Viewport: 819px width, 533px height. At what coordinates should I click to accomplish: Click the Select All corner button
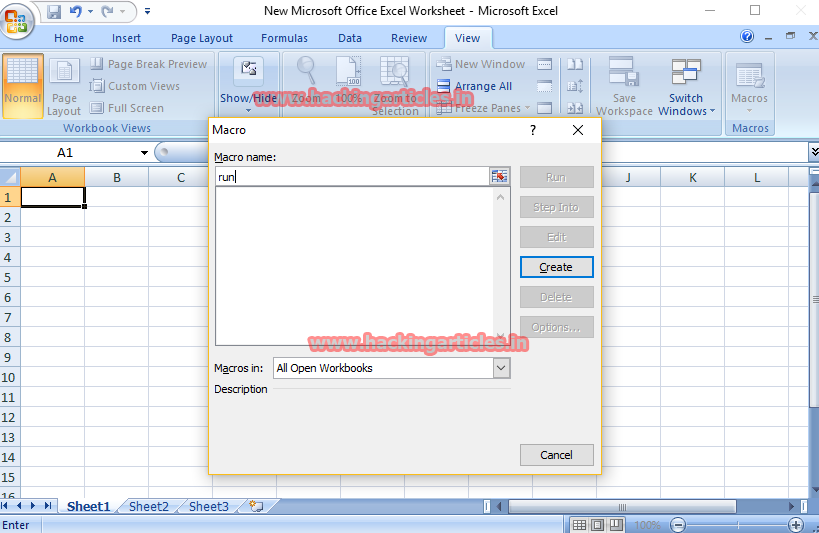point(10,177)
